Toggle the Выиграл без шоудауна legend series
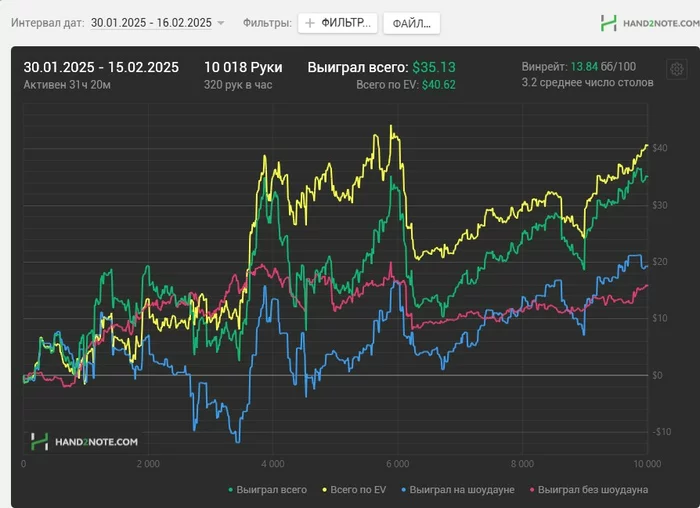Viewport: 700px width, 508px height. (588, 490)
